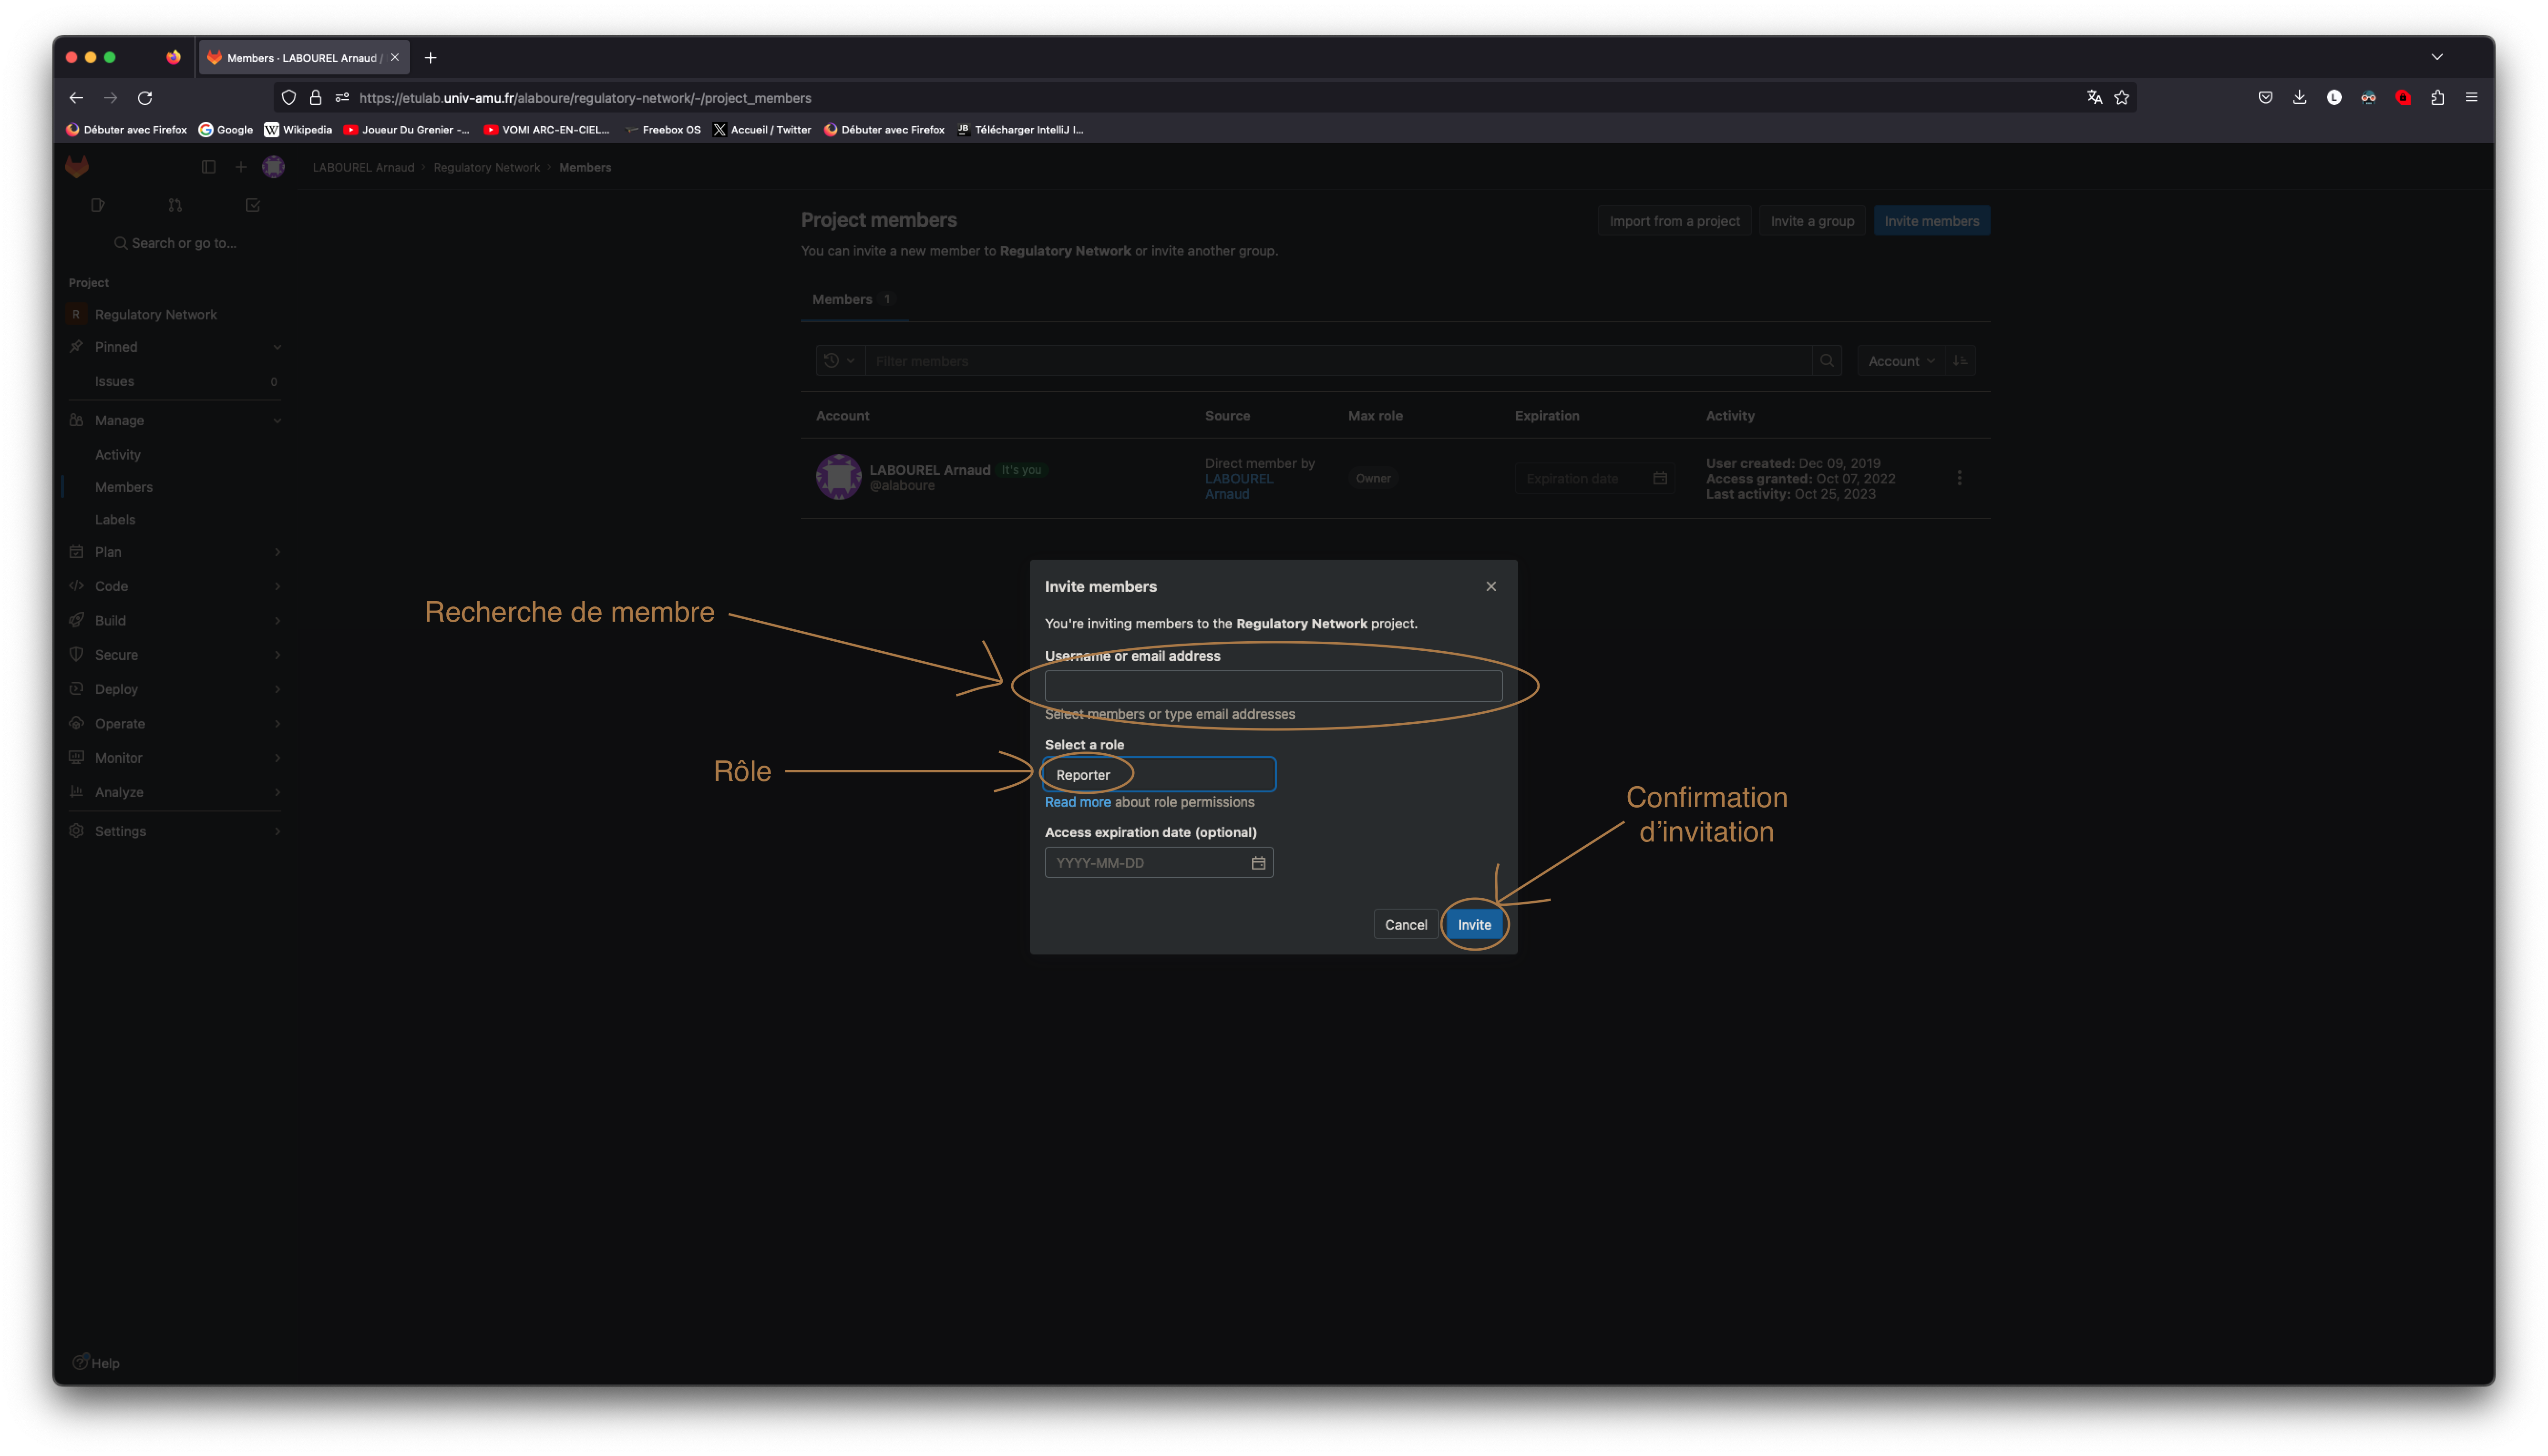Viewport: 2548px width, 1456px height.
Task: Click the Invite button in the dialog
Action: pos(1473,925)
